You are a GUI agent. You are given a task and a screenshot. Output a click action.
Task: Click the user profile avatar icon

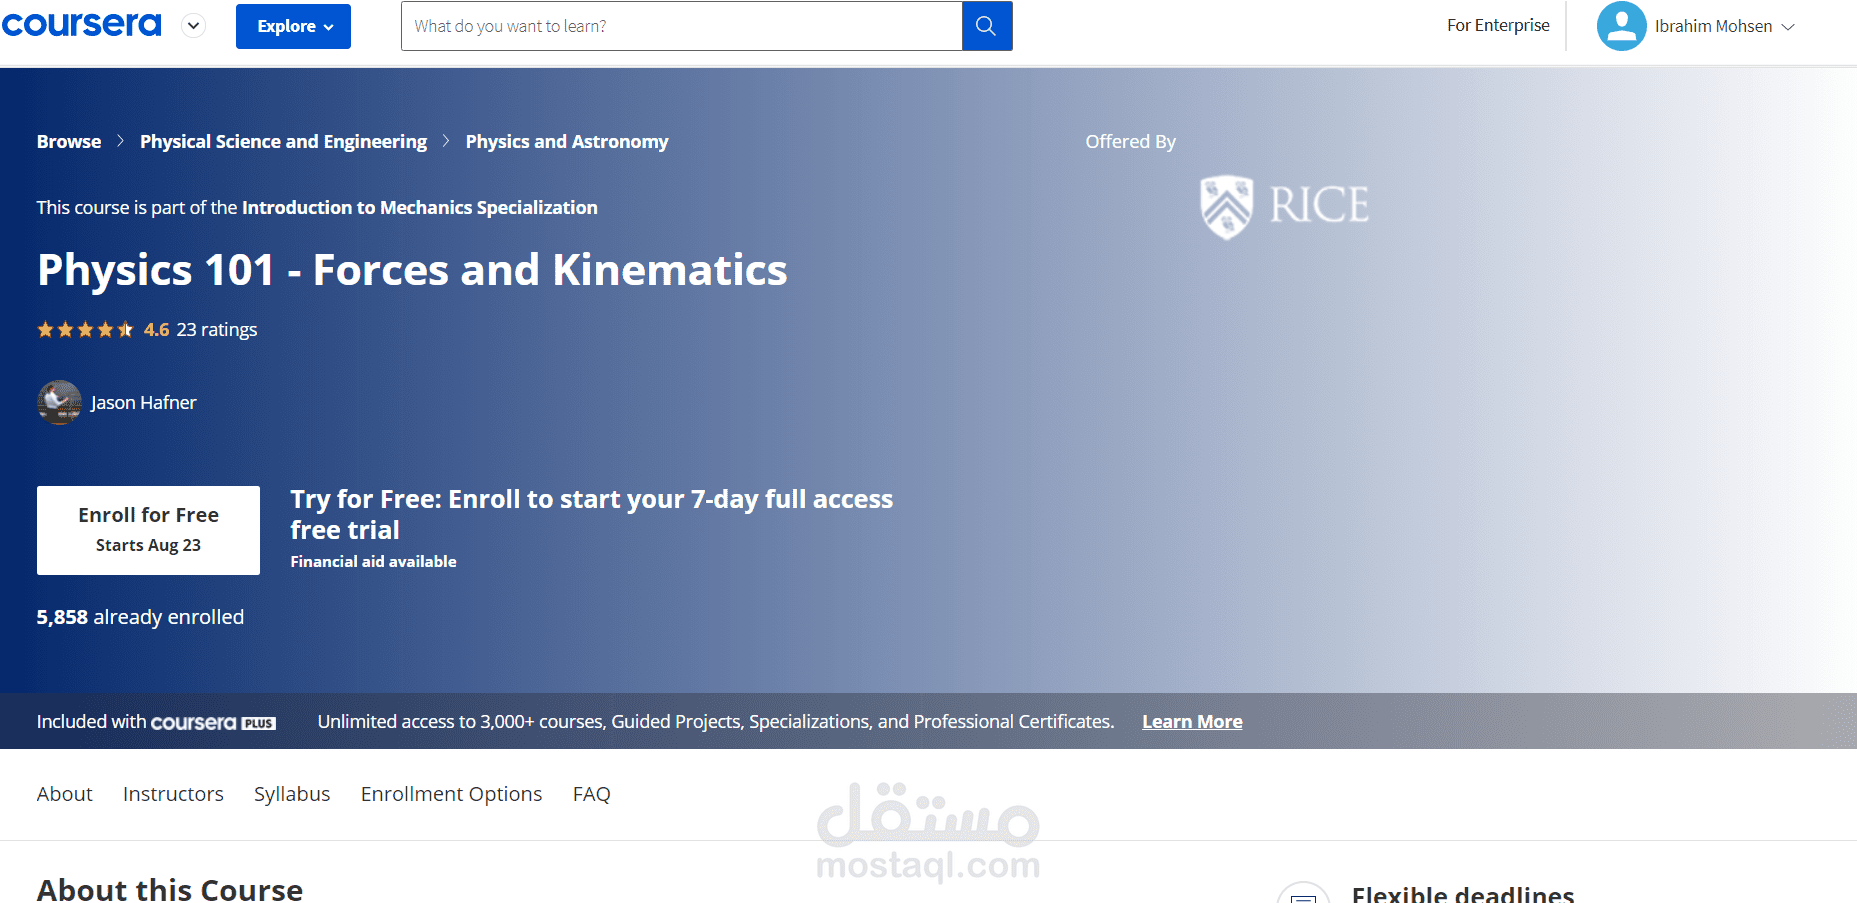coord(1621,26)
